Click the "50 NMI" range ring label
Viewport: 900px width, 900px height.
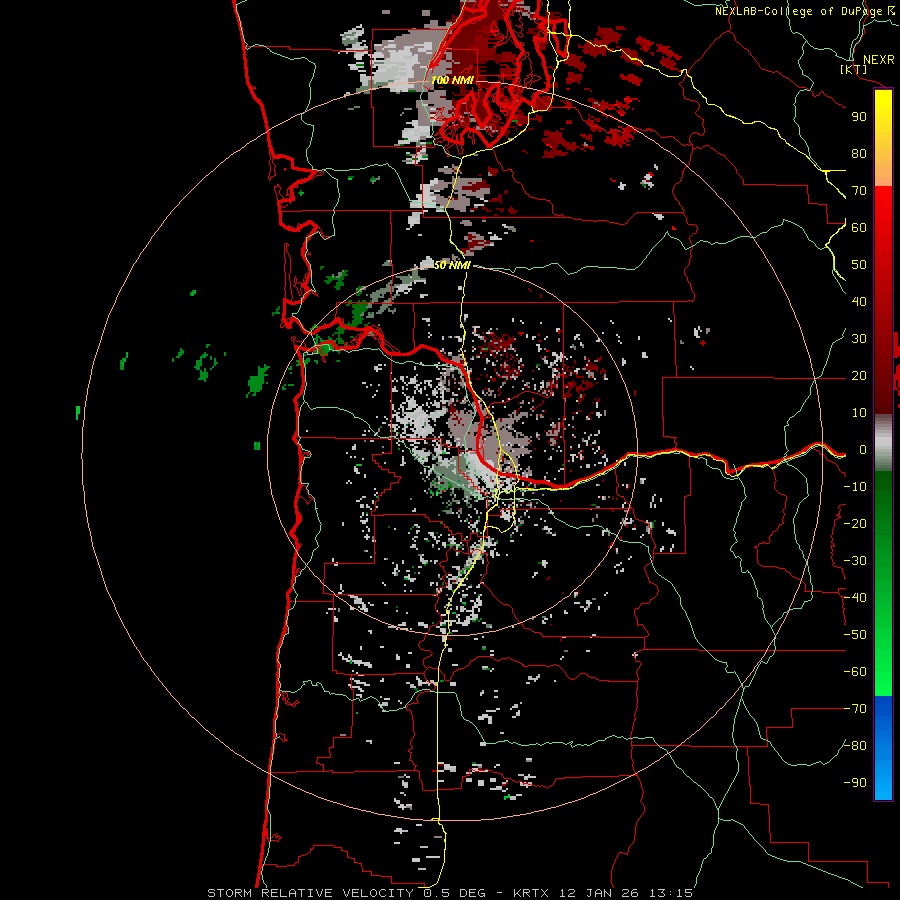click(x=452, y=265)
